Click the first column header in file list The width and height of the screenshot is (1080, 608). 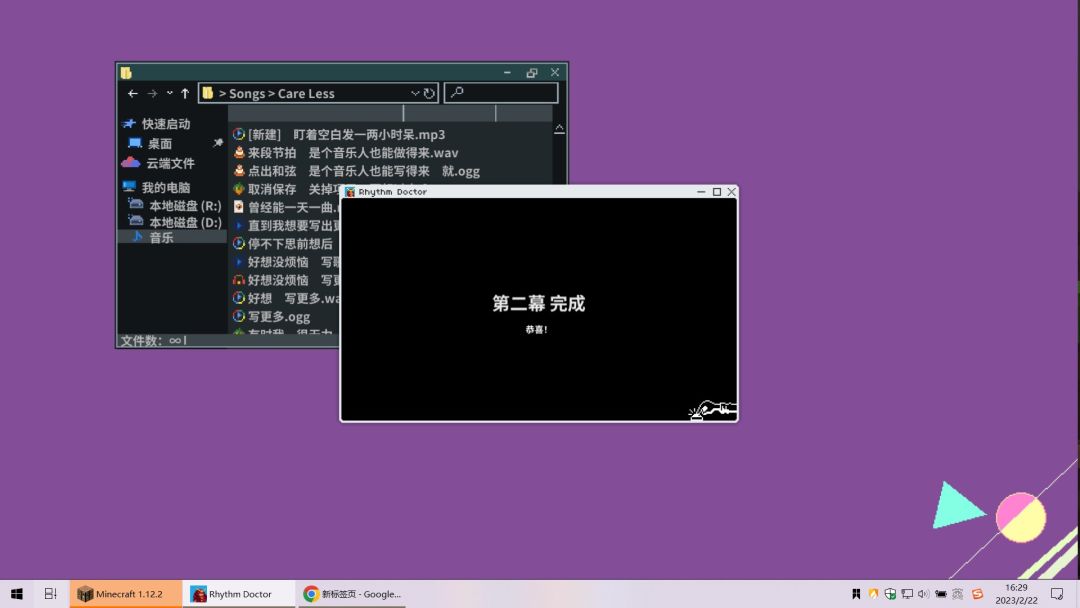[x=315, y=114]
